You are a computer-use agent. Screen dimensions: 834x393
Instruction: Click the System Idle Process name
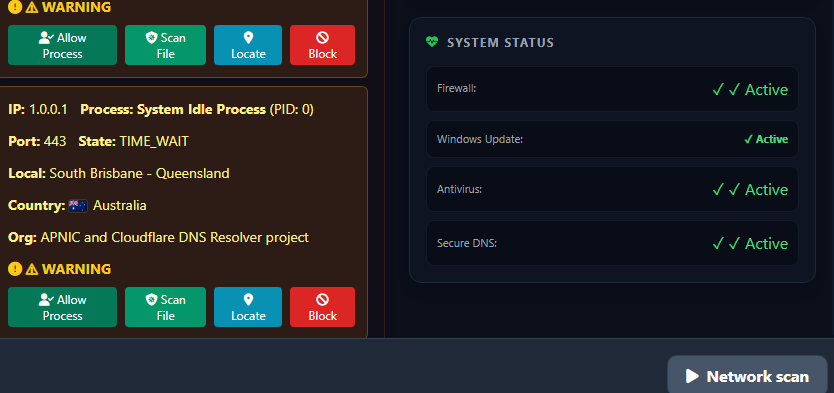[201, 110]
